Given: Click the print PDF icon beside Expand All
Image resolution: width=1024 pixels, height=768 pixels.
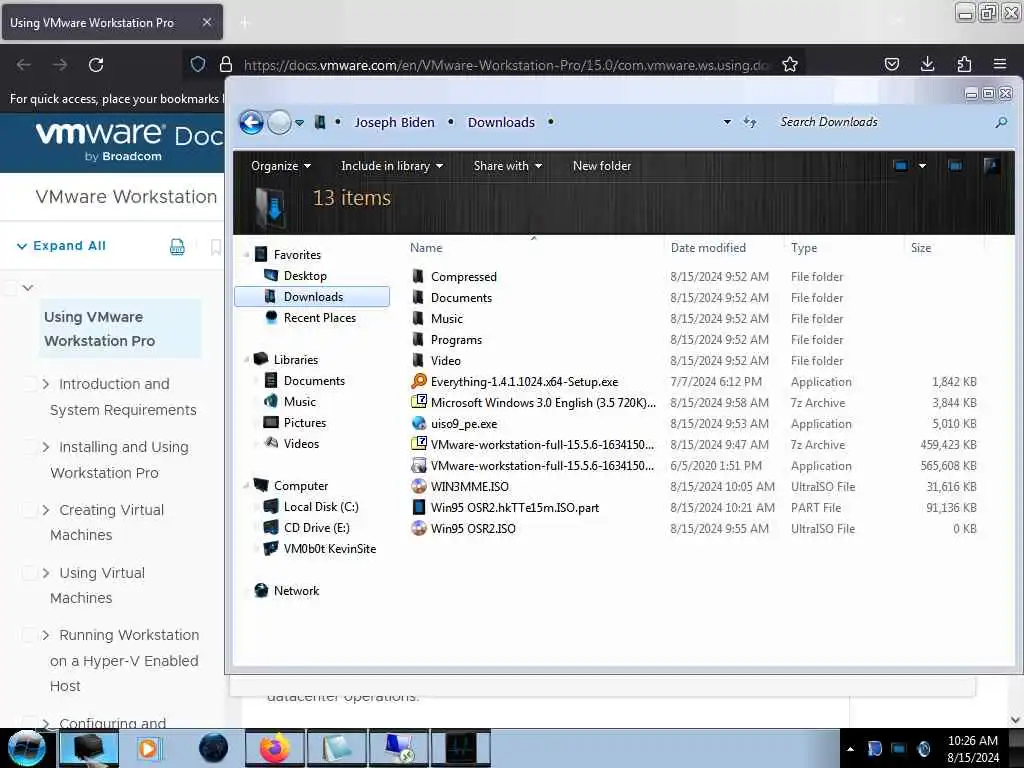Looking at the screenshot, I should tap(177, 246).
